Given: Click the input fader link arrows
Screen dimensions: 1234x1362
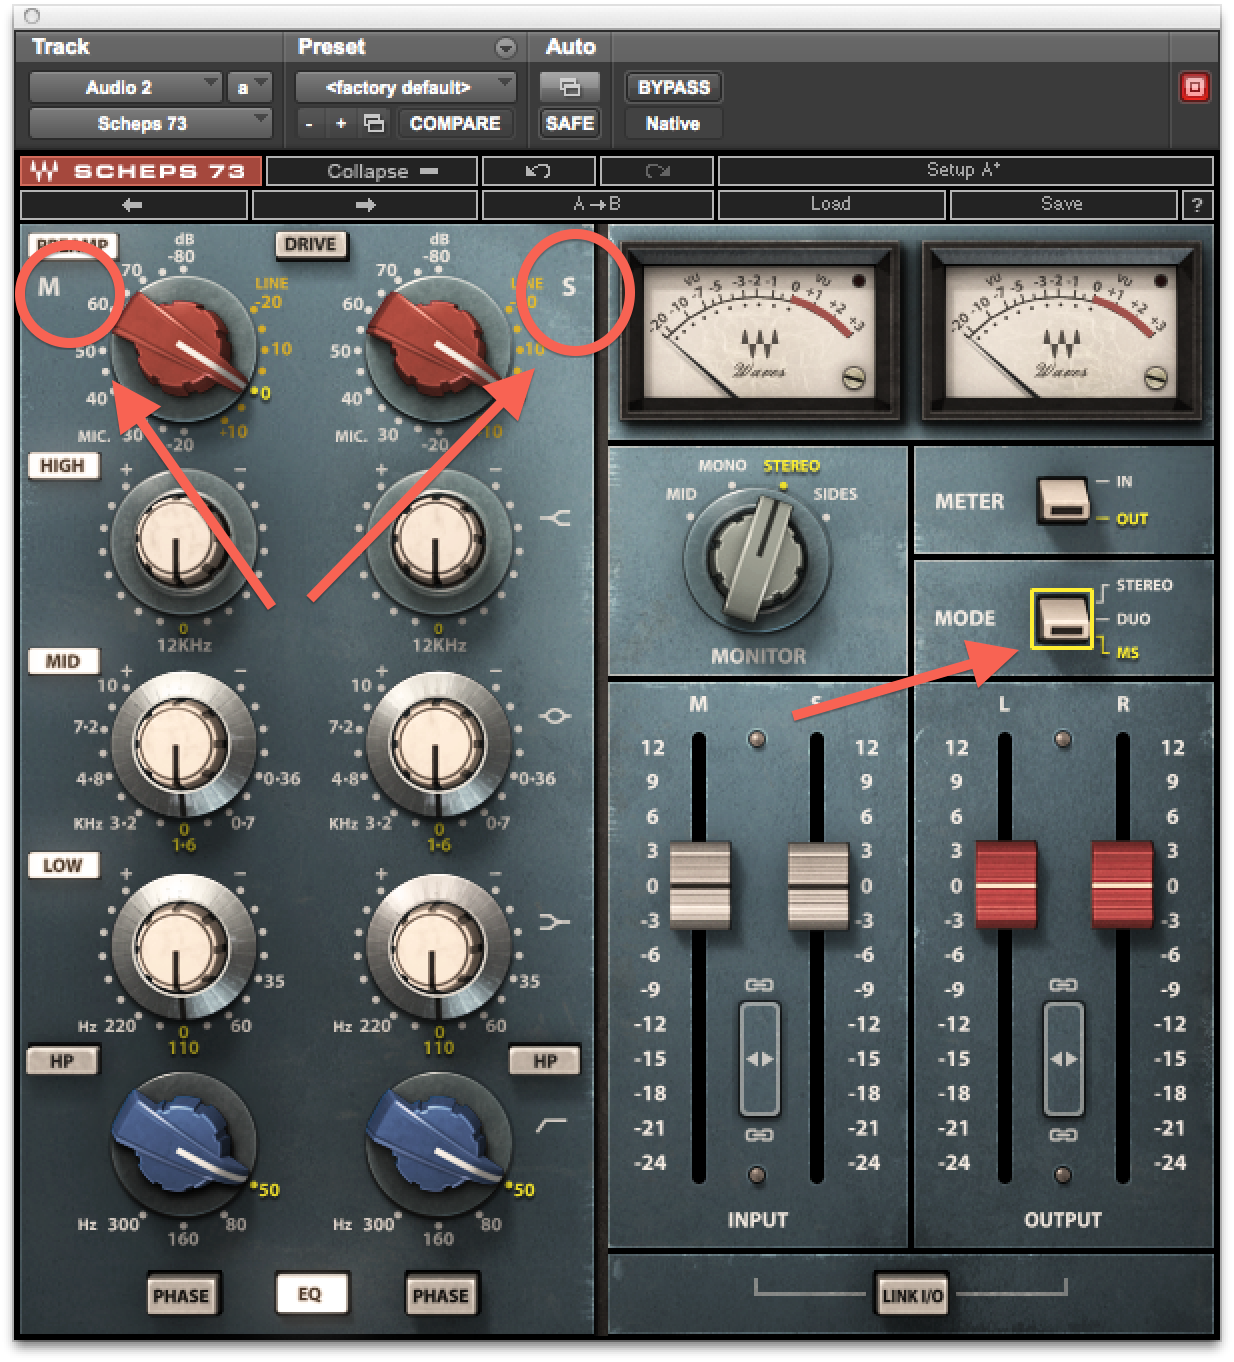Looking at the screenshot, I should (x=759, y=1059).
